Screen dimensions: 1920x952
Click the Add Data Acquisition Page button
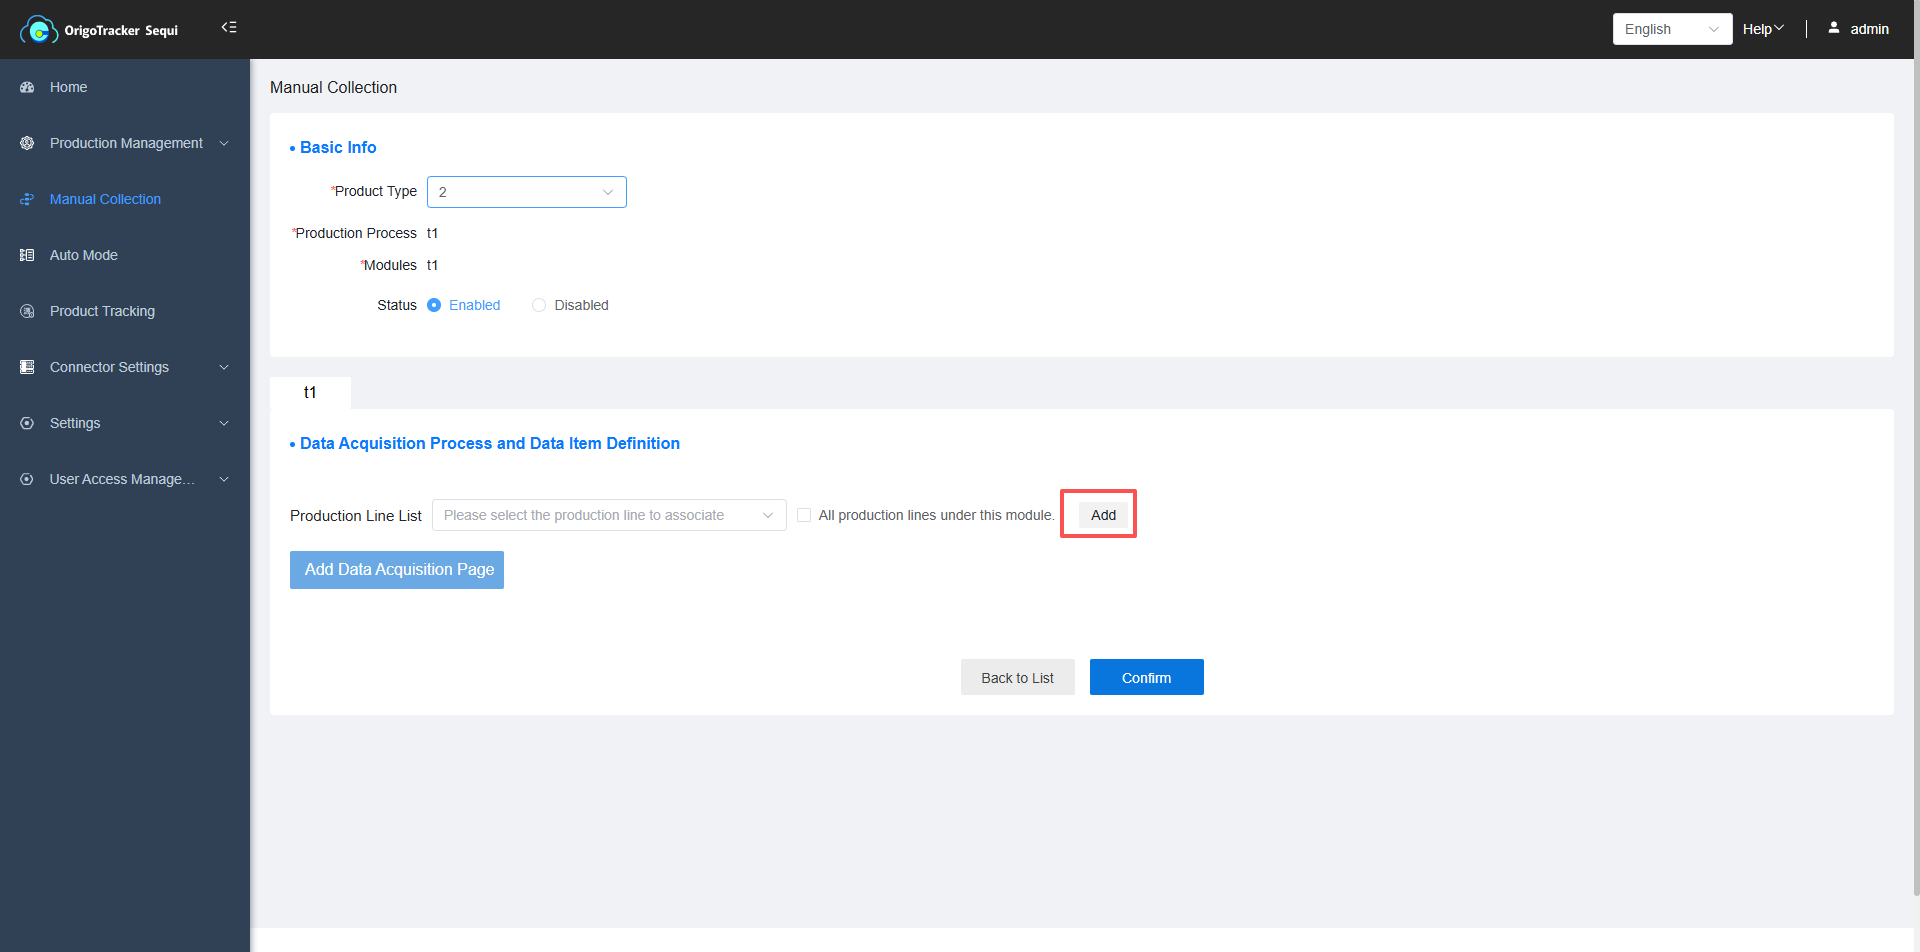click(x=397, y=570)
